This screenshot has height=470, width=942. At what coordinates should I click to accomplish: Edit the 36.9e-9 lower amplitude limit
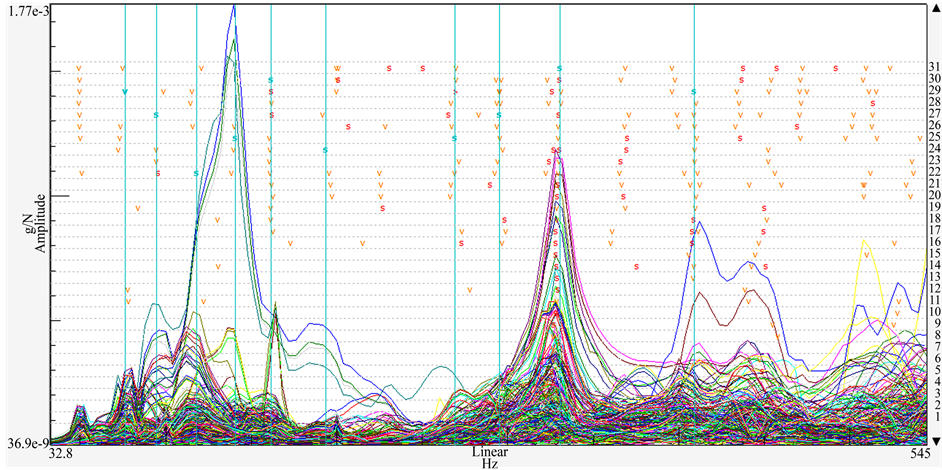pos(24,442)
